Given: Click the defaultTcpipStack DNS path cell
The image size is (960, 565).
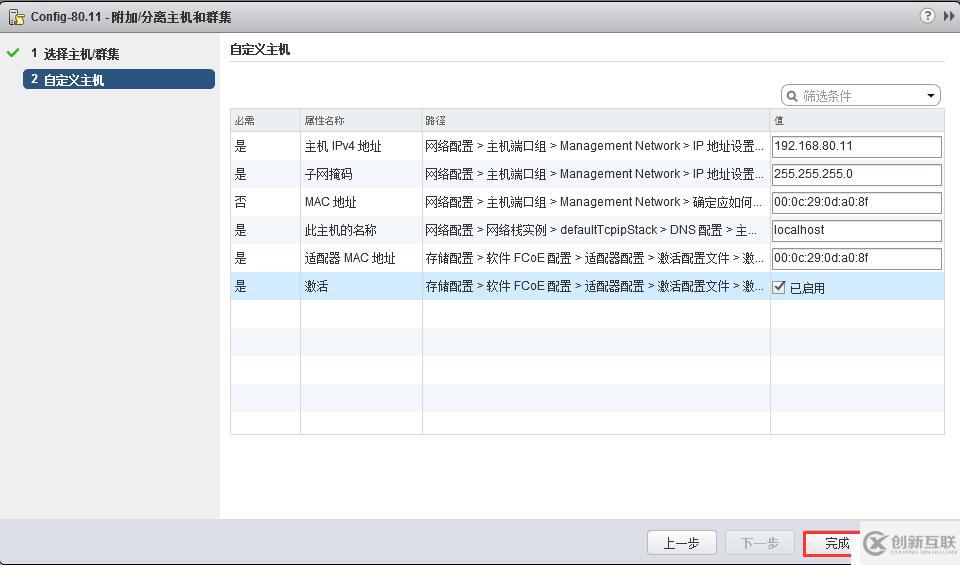Looking at the screenshot, I should 594,230.
